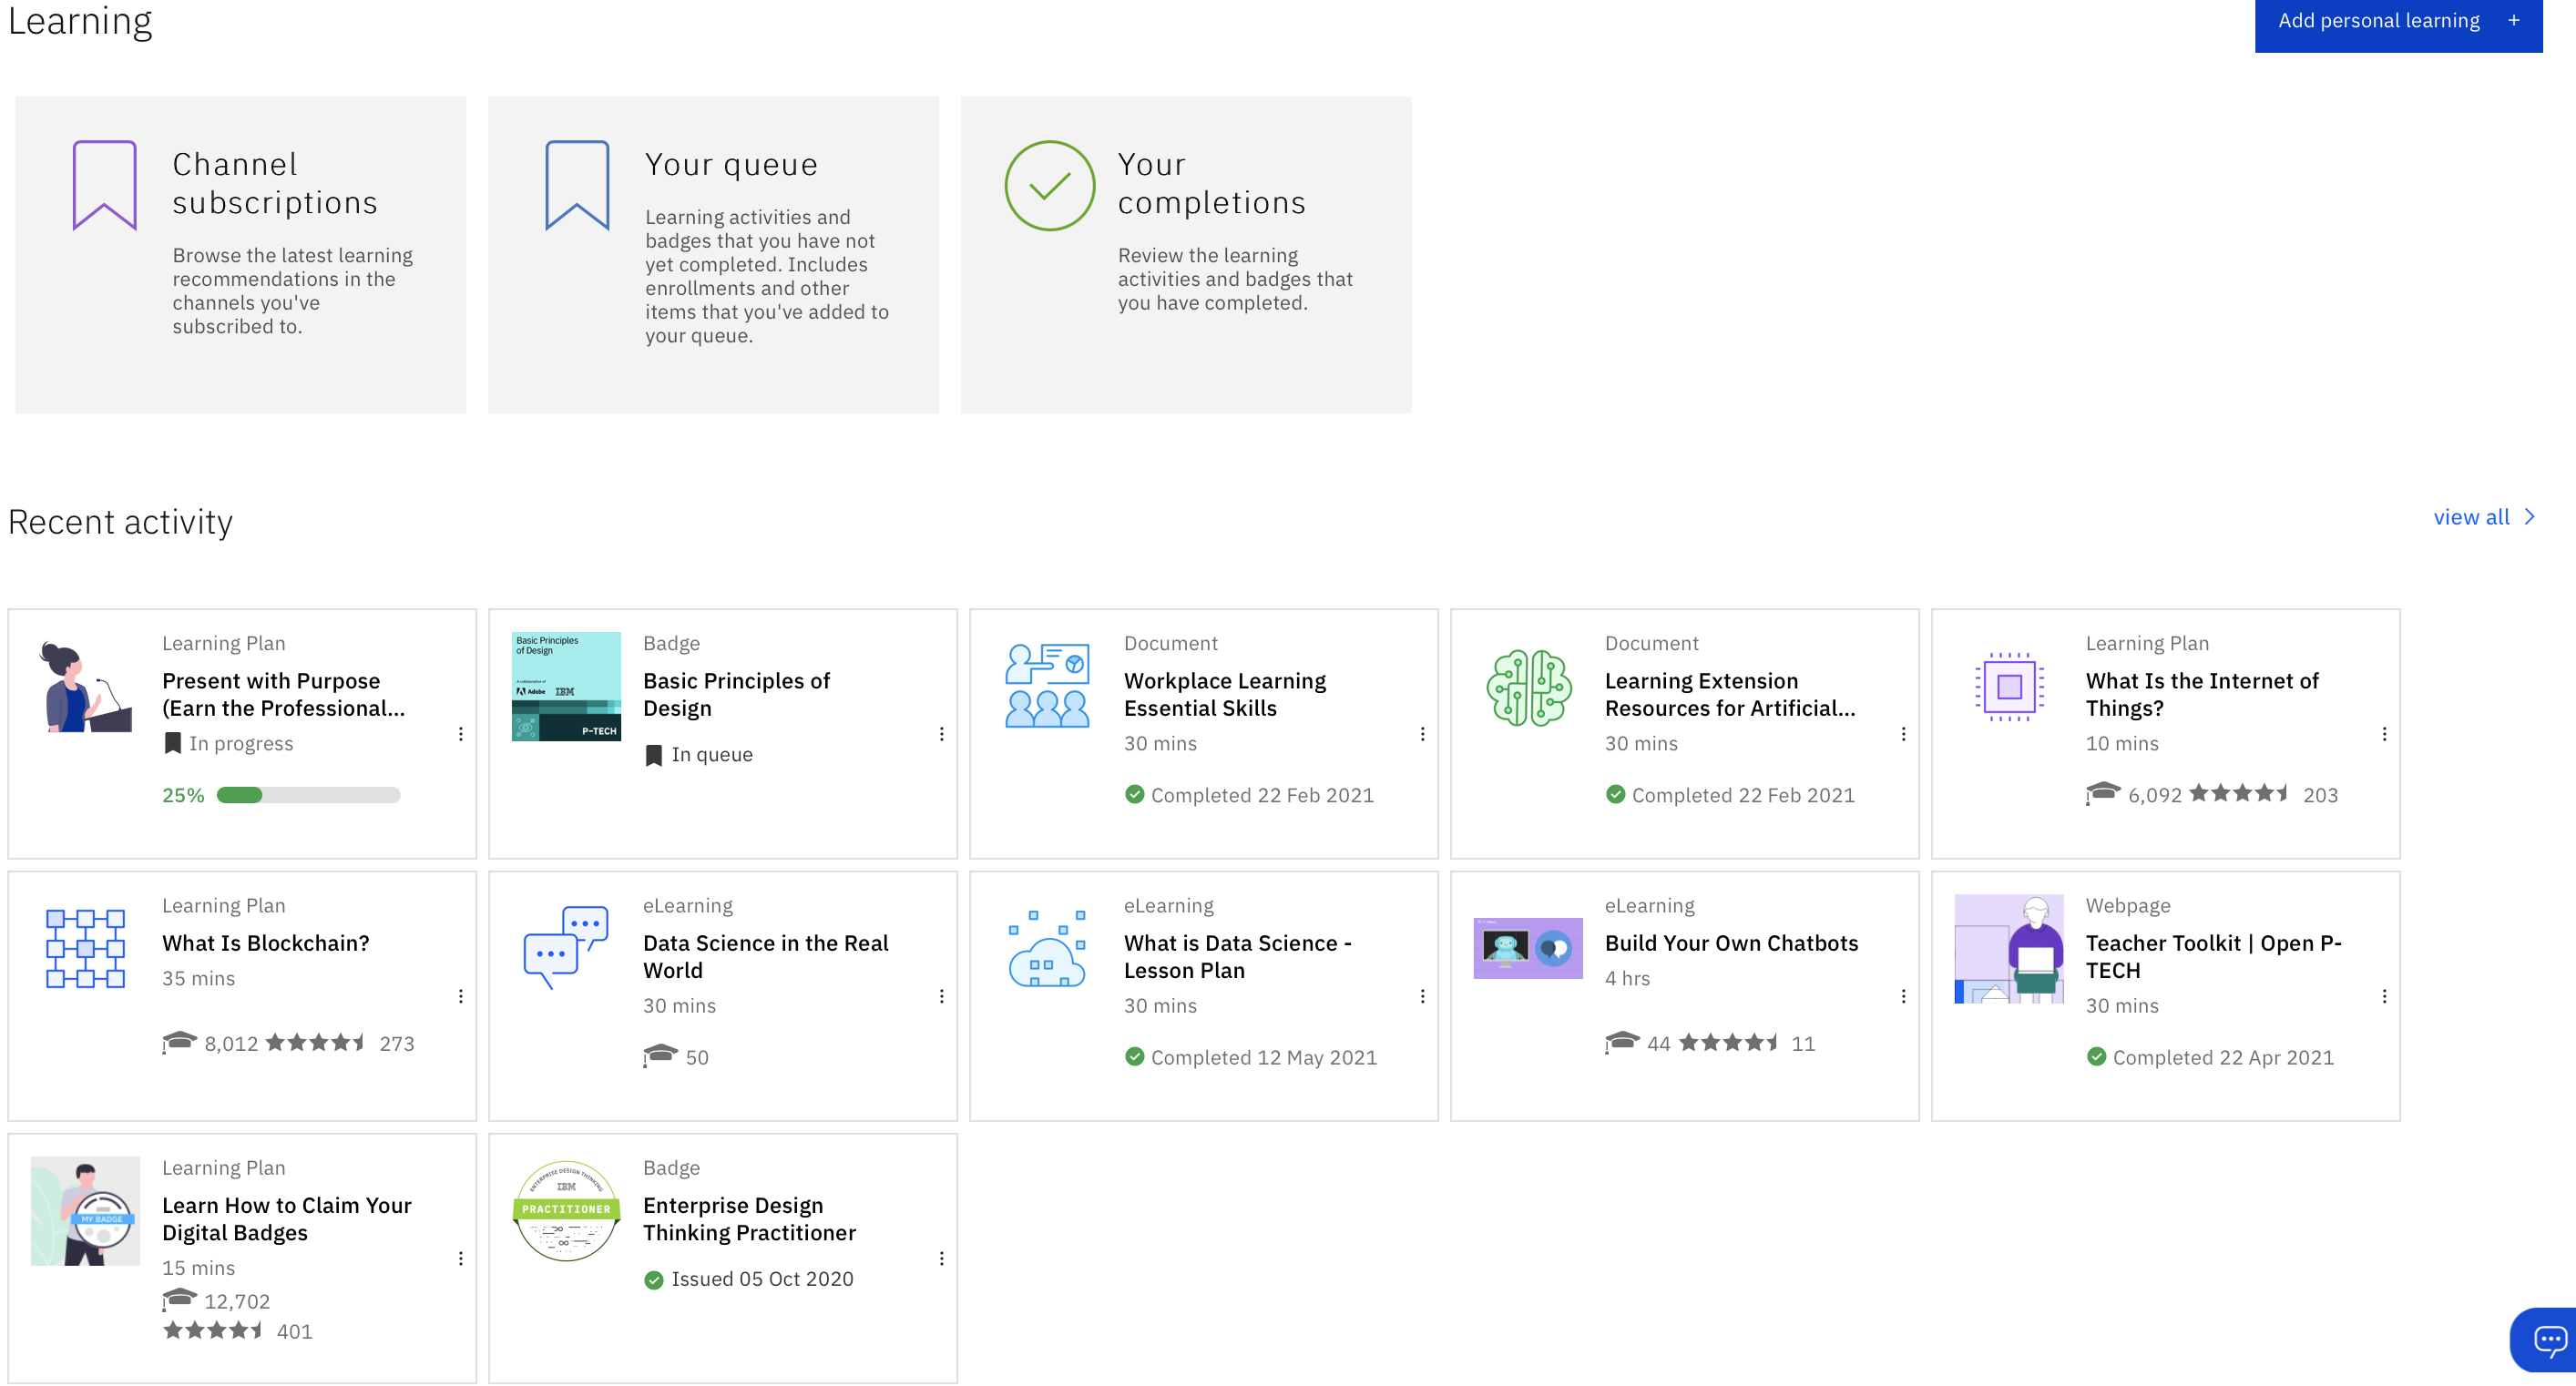Click the Build Your Own Chatbots thumbnail
Image resolution: width=2576 pixels, height=1386 pixels.
point(1528,948)
